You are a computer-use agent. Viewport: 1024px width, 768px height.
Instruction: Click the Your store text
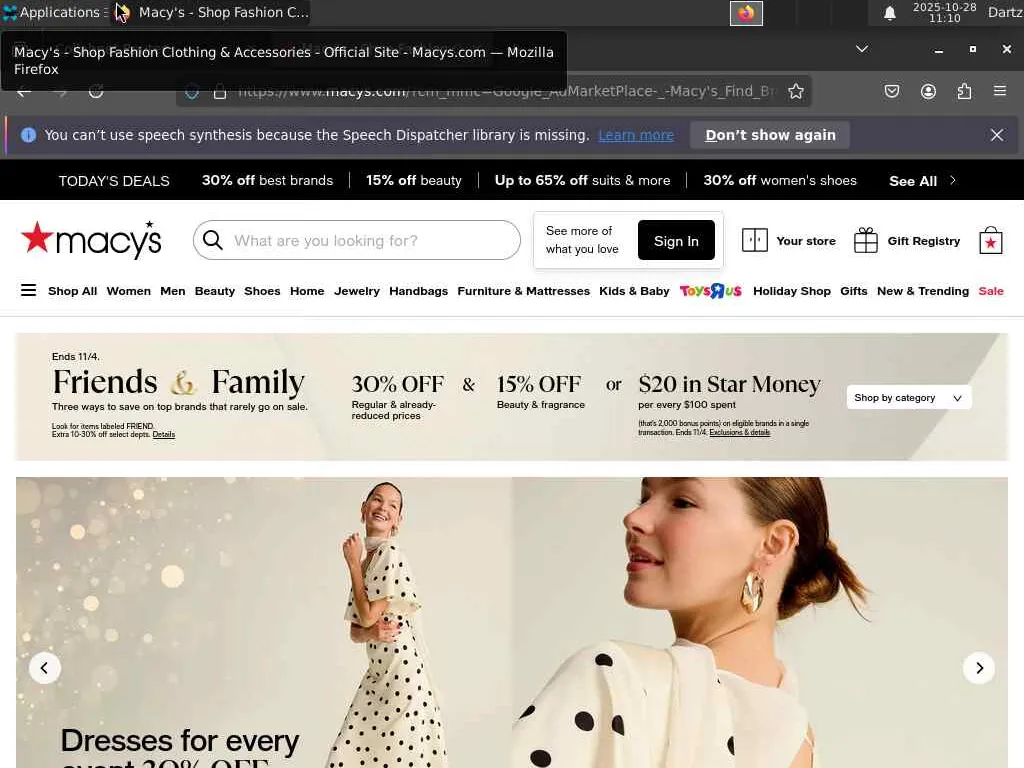(x=805, y=241)
